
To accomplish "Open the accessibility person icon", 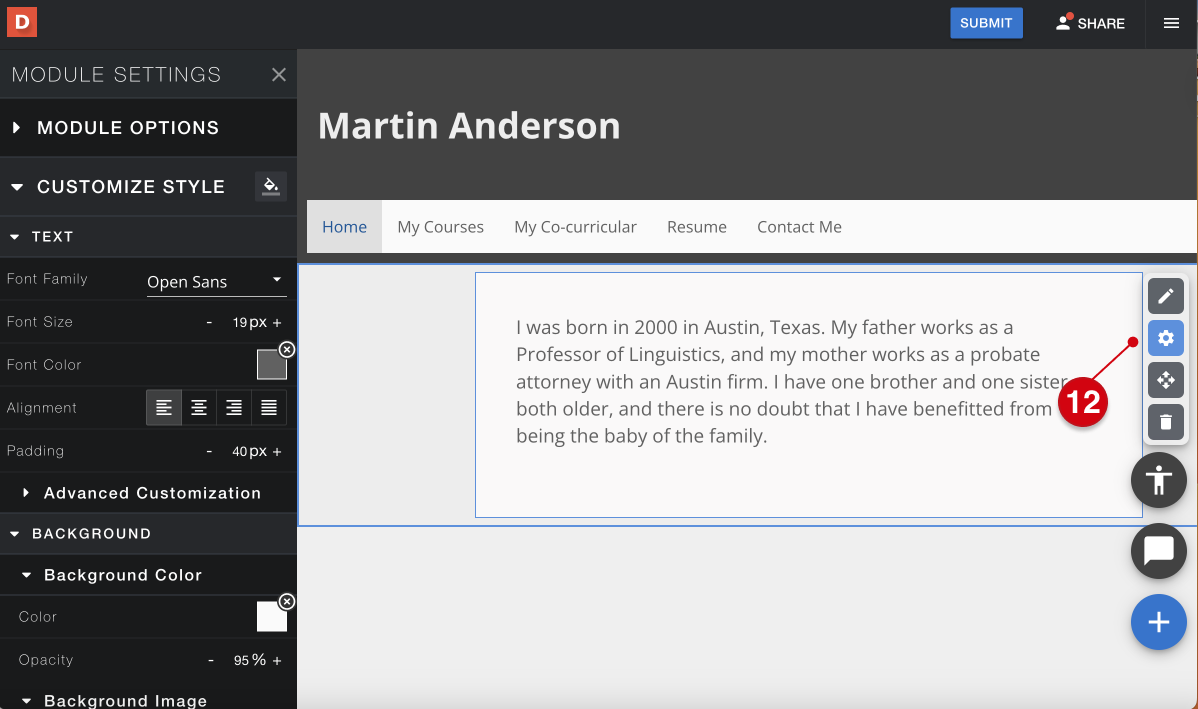I will [x=1158, y=480].
